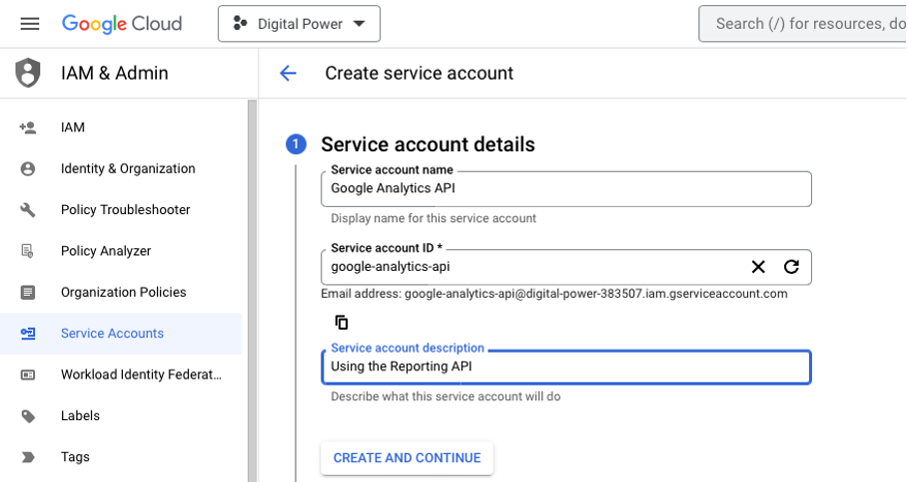Screen dimensions: 908x482
Task: Open the Digital Power project selector
Action: pyautogui.click(x=299, y=24)
